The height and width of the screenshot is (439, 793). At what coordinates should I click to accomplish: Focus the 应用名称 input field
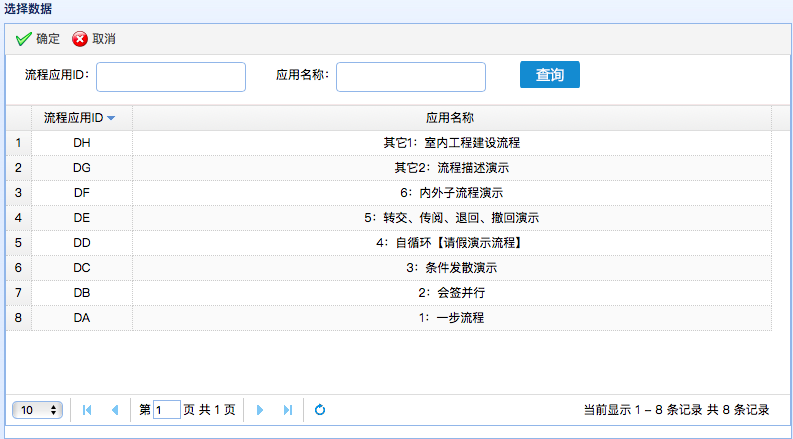click(x=411, y=77)
